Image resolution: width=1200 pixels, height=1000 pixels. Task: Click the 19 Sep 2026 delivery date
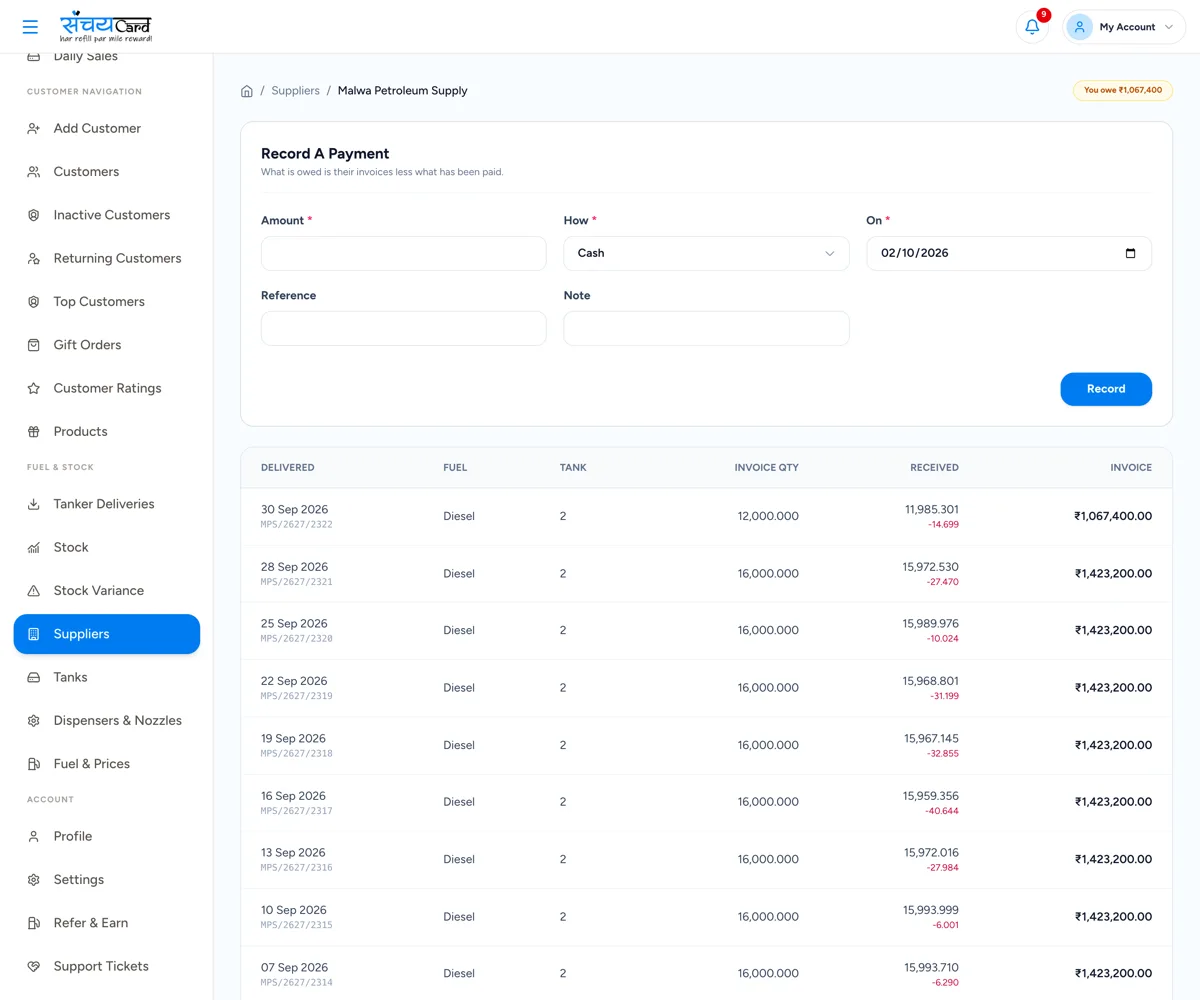(293, 739)
